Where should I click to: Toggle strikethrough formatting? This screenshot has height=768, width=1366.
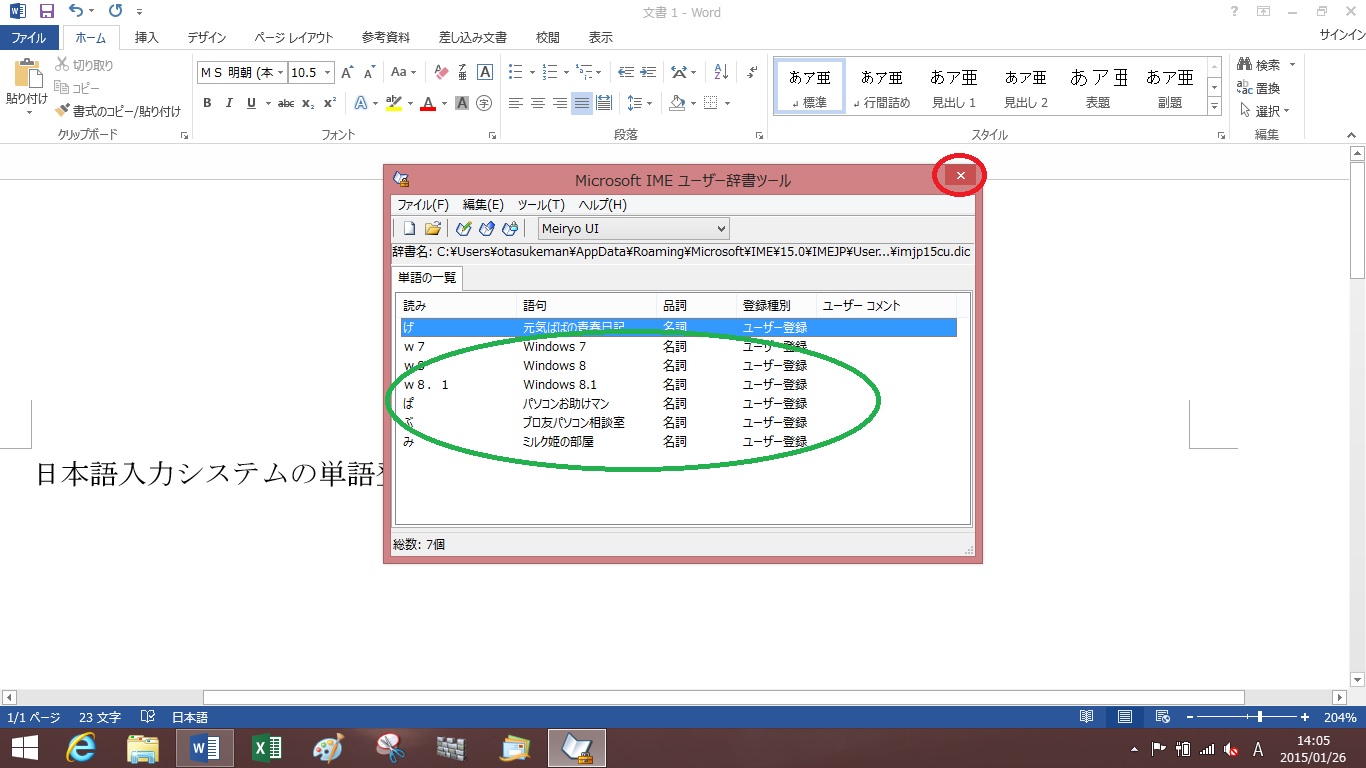tap(286, 103)
